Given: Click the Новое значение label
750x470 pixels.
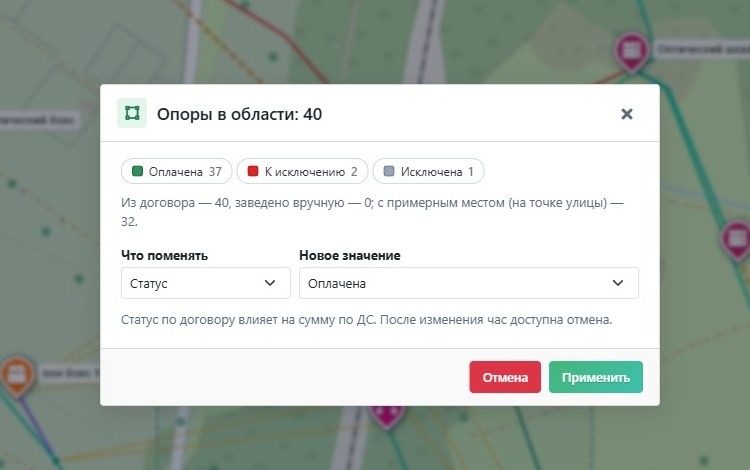Looking at the screenshot, I should pos(350,255).
